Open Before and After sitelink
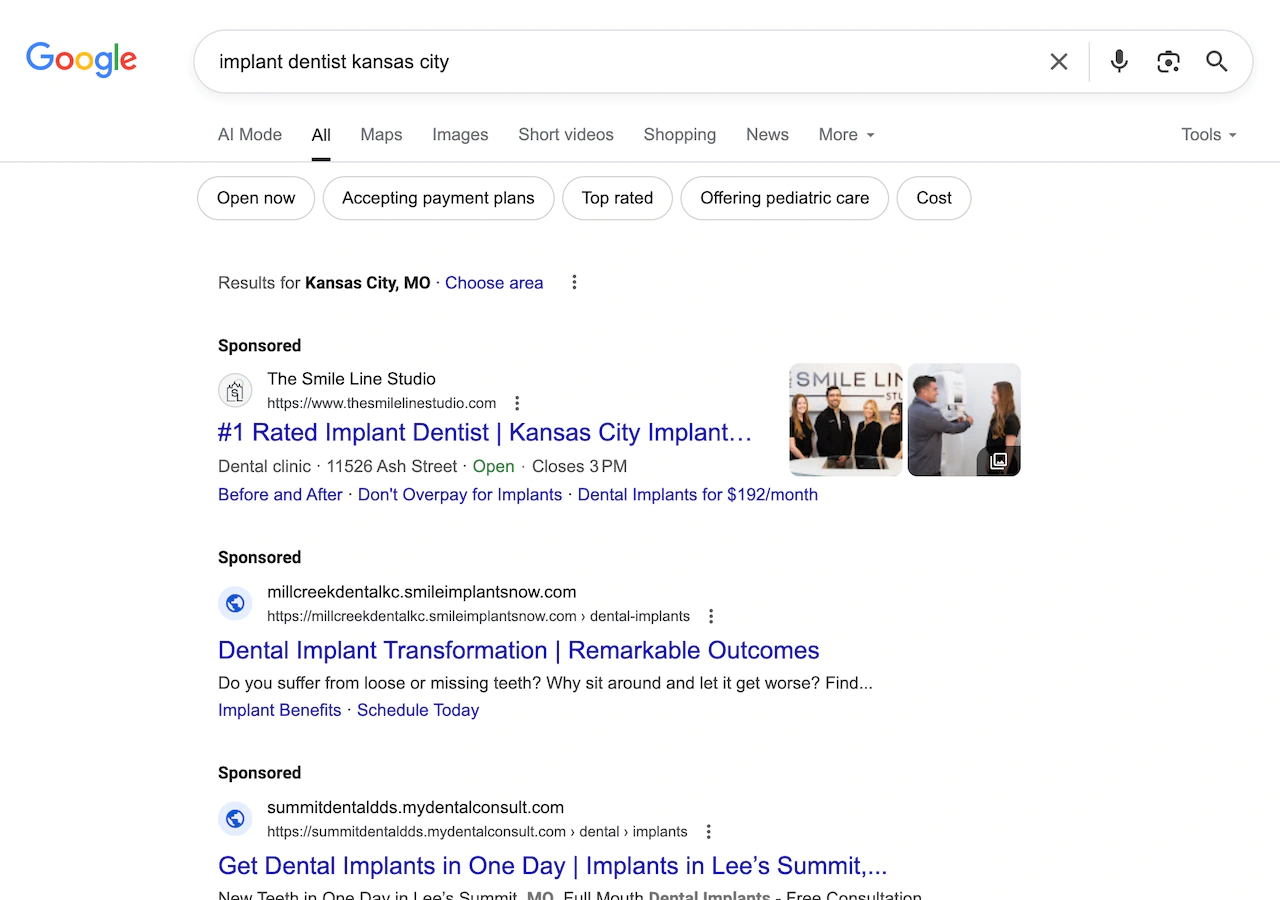This screenshot has height=900, width=1280. 280,495
